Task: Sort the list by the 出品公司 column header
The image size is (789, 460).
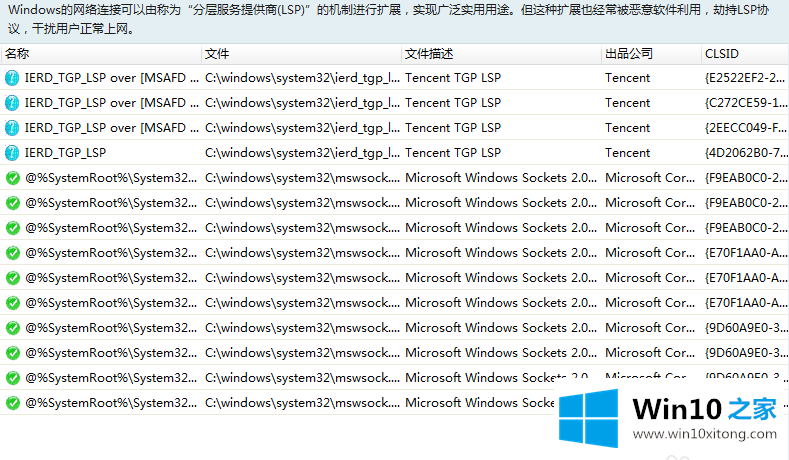Action: (x=651, y=54)
